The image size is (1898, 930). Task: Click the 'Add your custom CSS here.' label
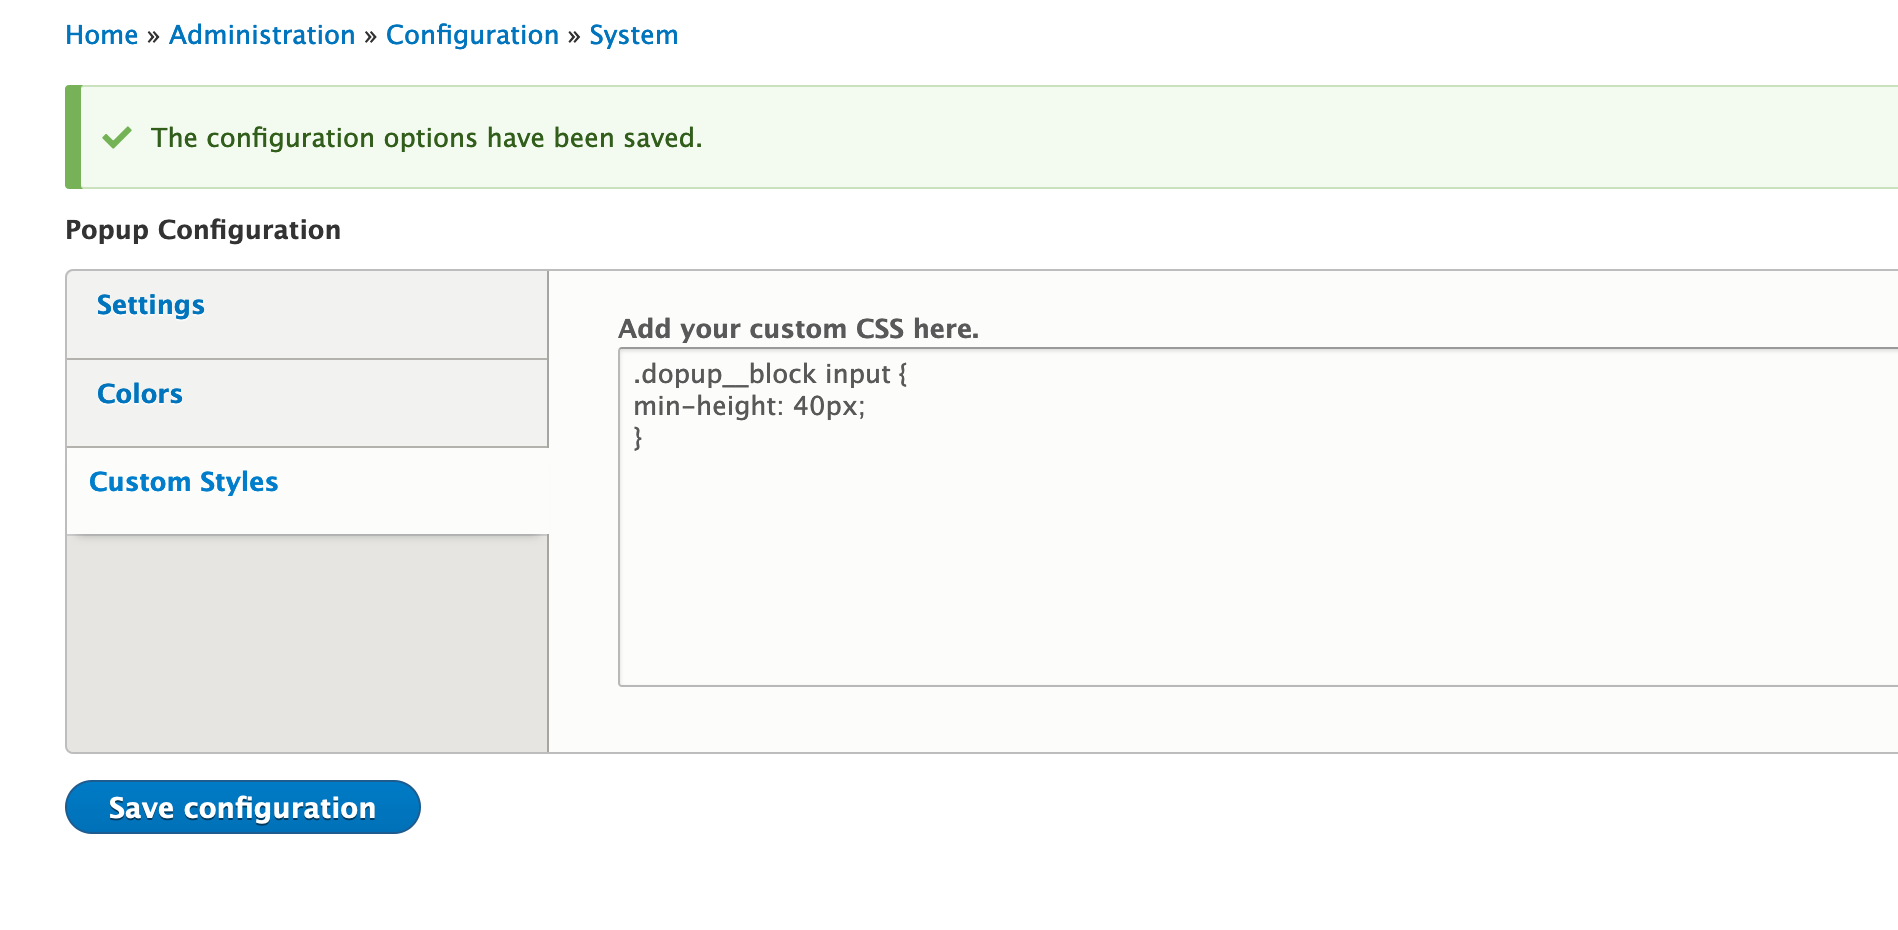tap(799, 329)
